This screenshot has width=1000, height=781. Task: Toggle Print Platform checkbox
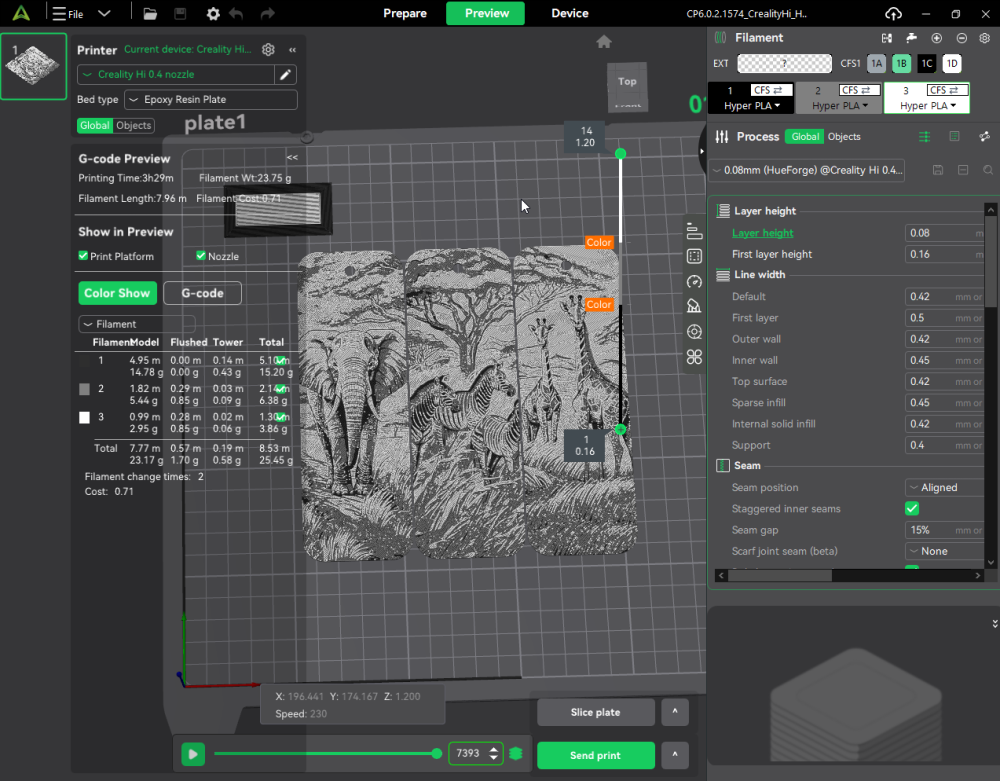click(83, 256)
